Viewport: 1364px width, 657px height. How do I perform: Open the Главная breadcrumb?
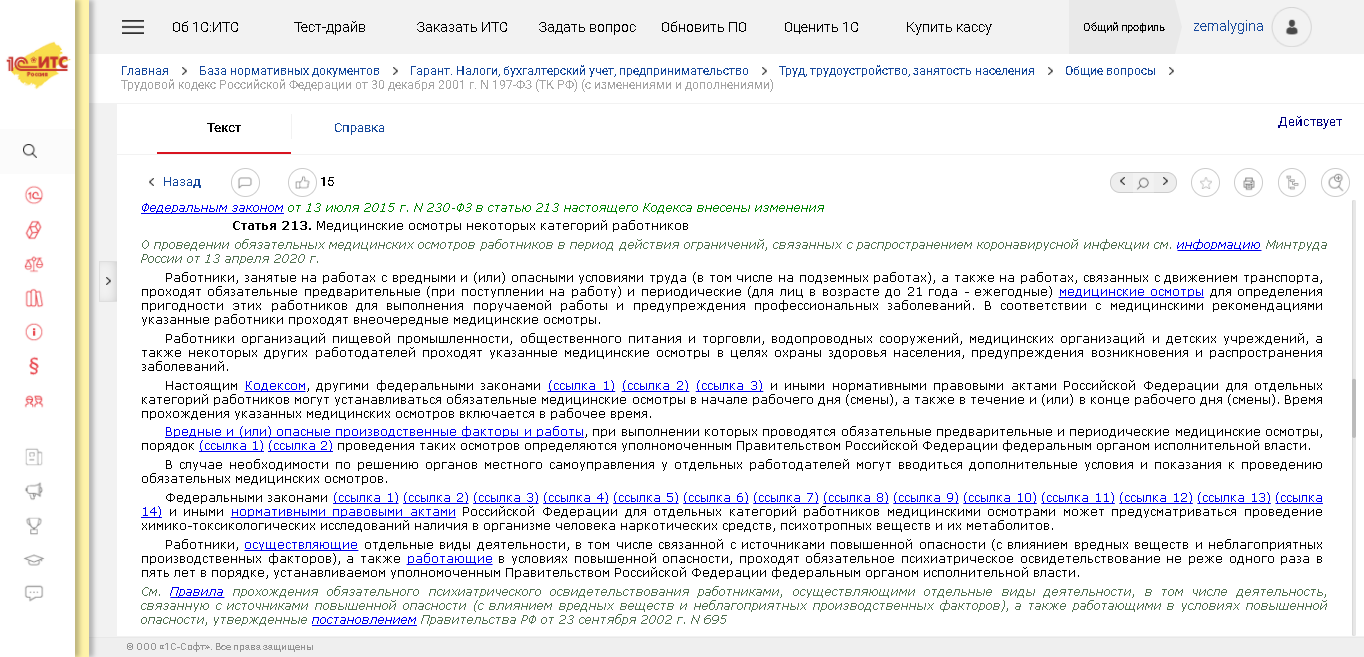click(145, 71)
